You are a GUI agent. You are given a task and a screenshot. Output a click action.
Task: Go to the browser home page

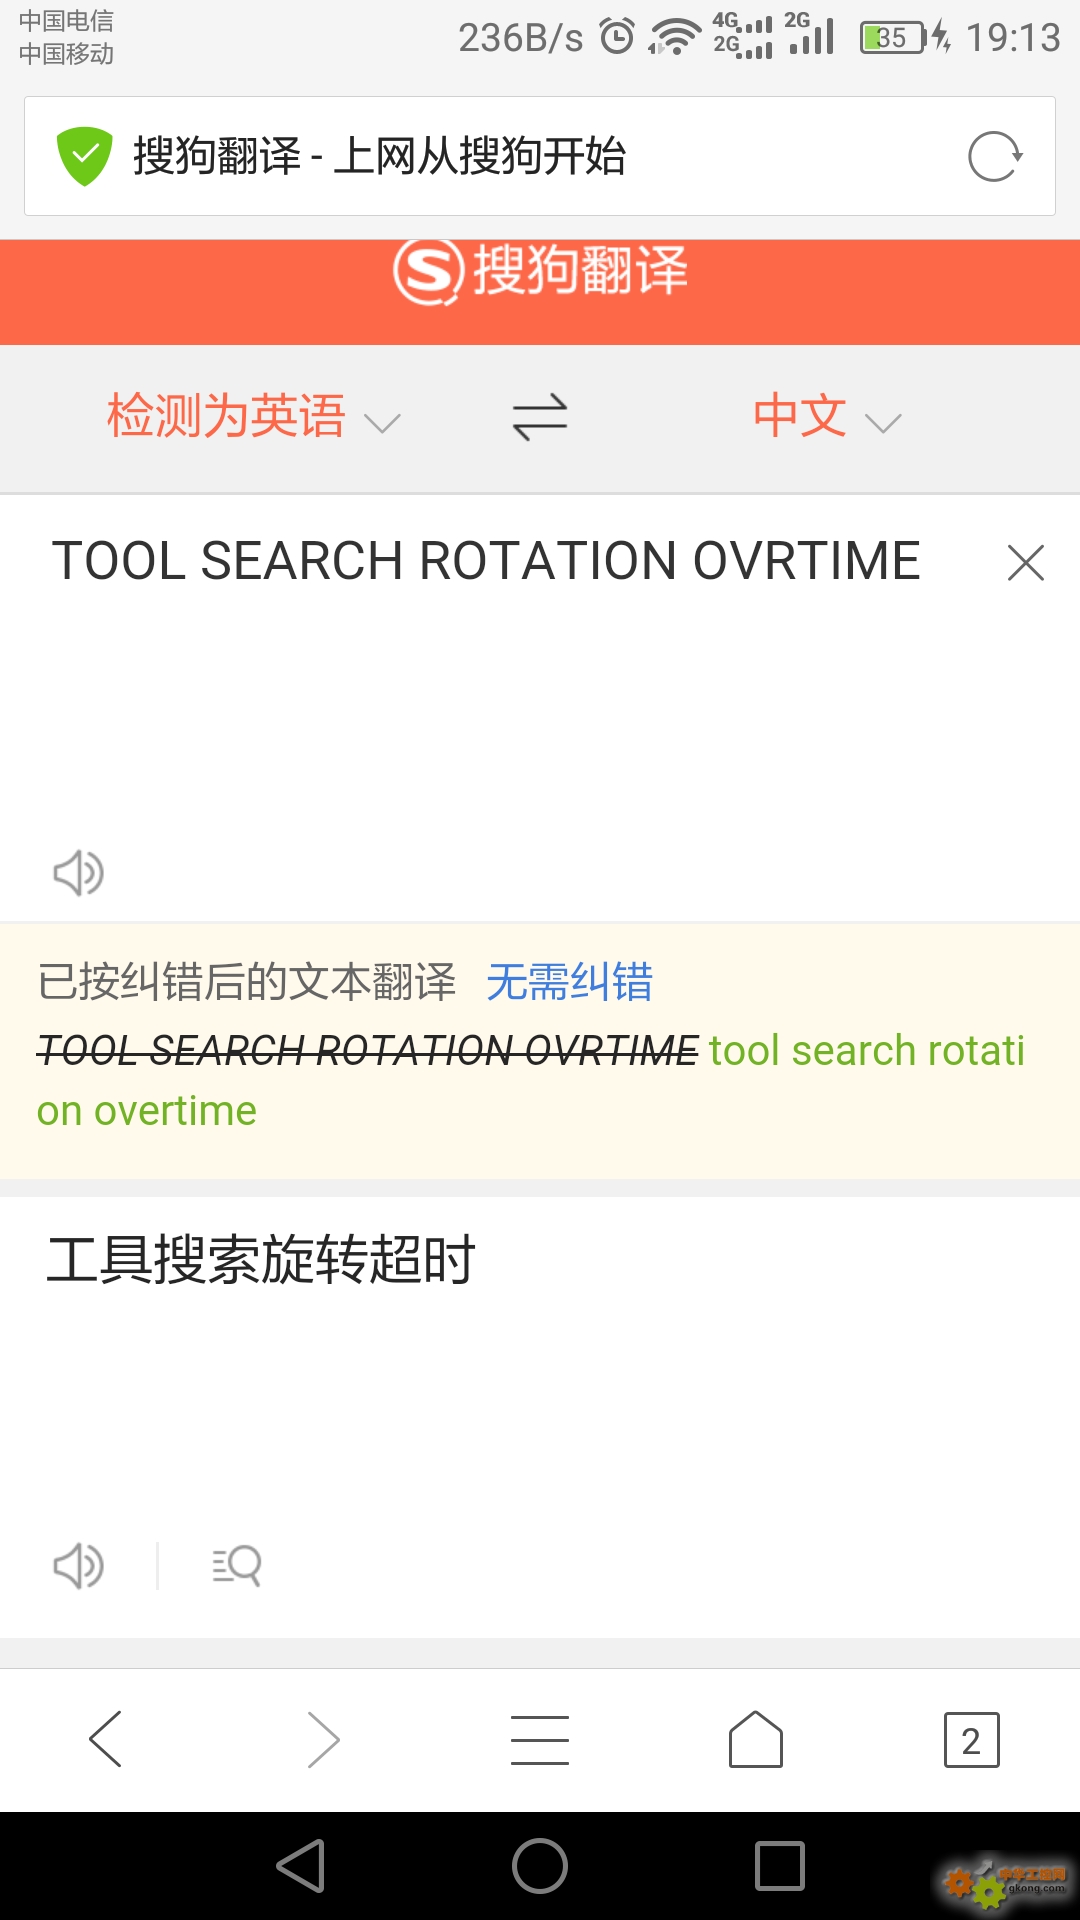(x=756, y=1739)
